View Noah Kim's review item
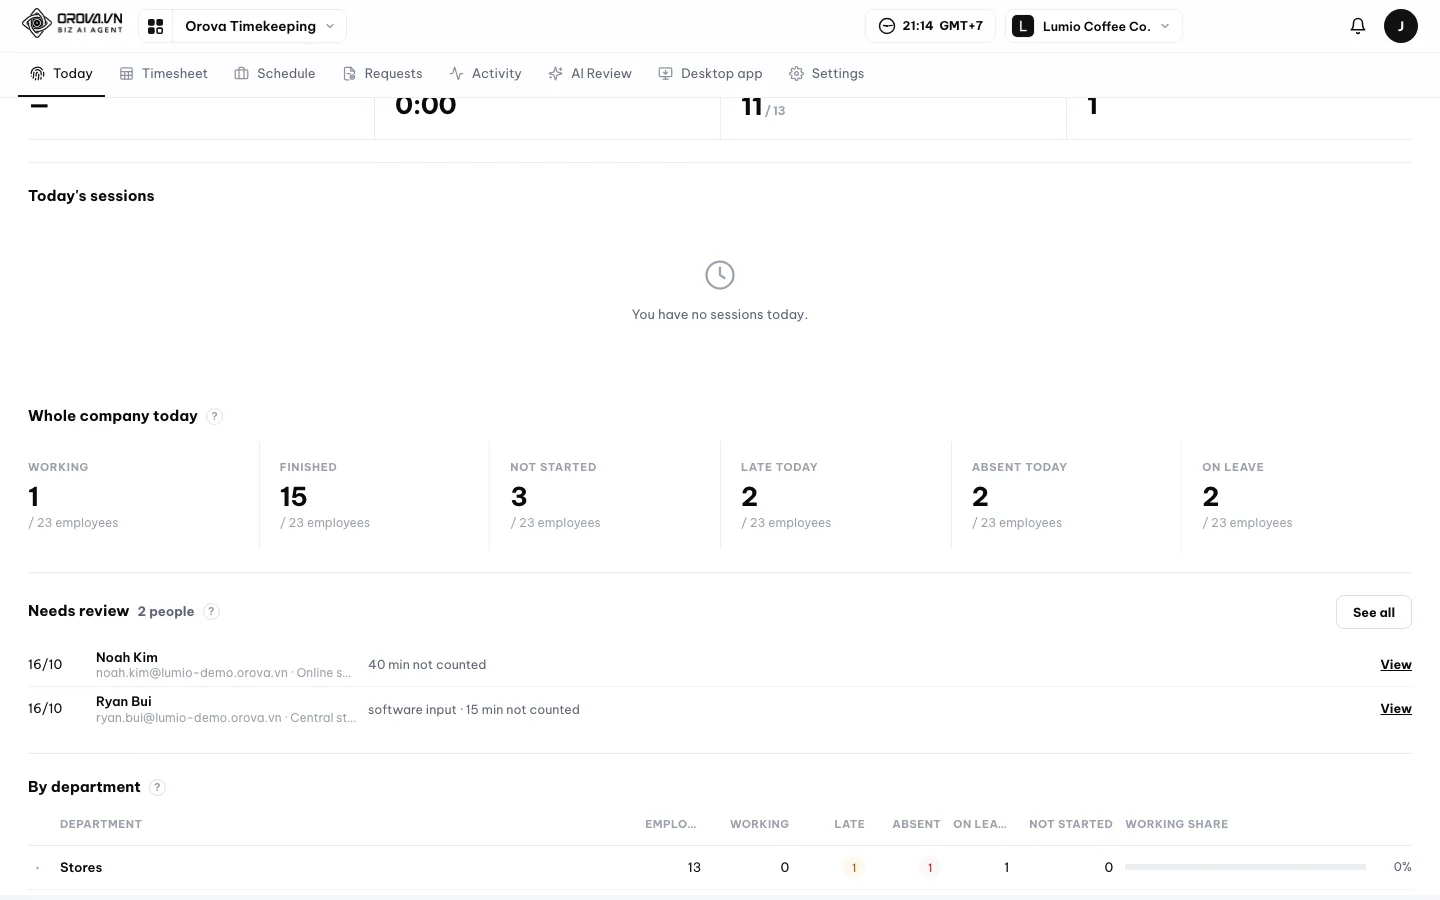The image size is (1440, 900). click(x=1396, y=665)
